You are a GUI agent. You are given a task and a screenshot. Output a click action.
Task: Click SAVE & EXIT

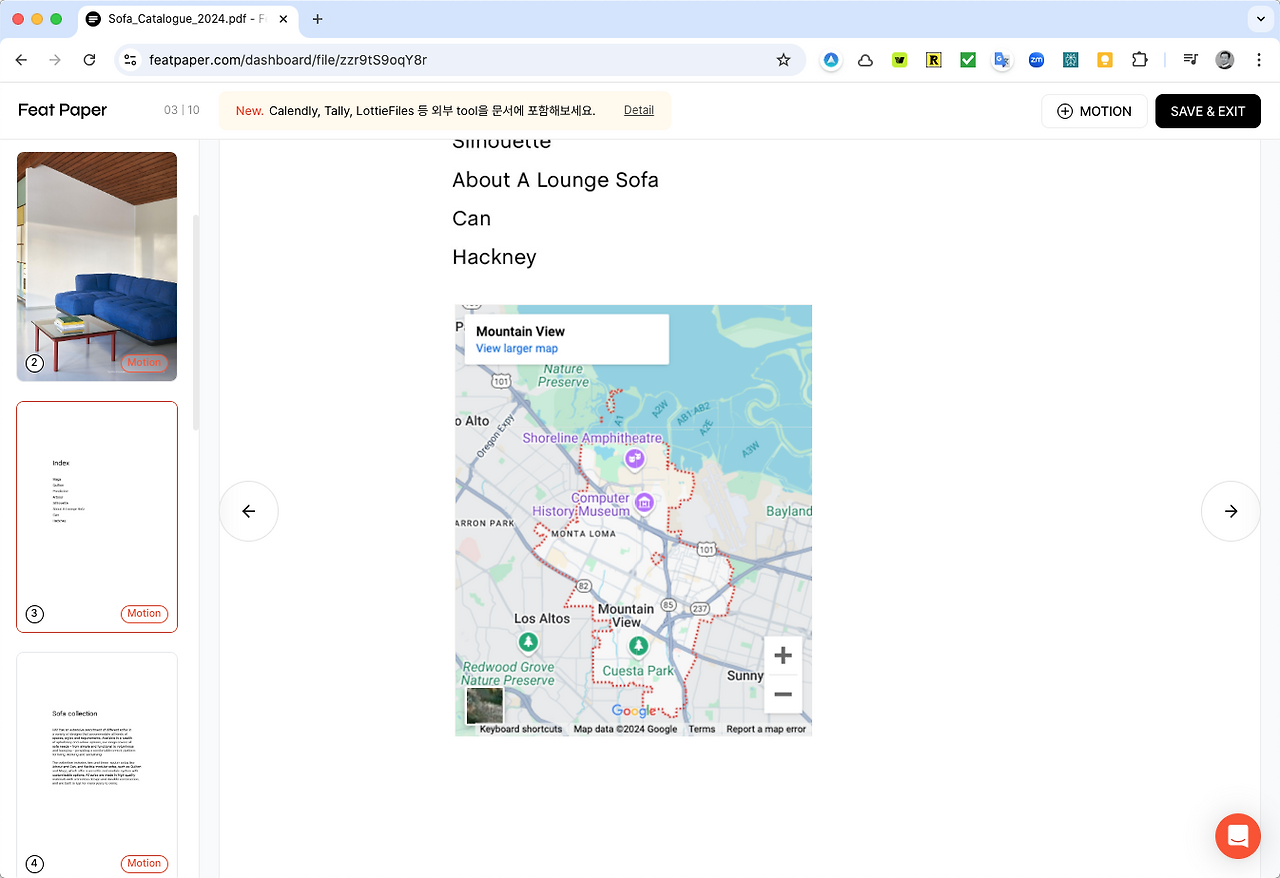point(1208,111)
